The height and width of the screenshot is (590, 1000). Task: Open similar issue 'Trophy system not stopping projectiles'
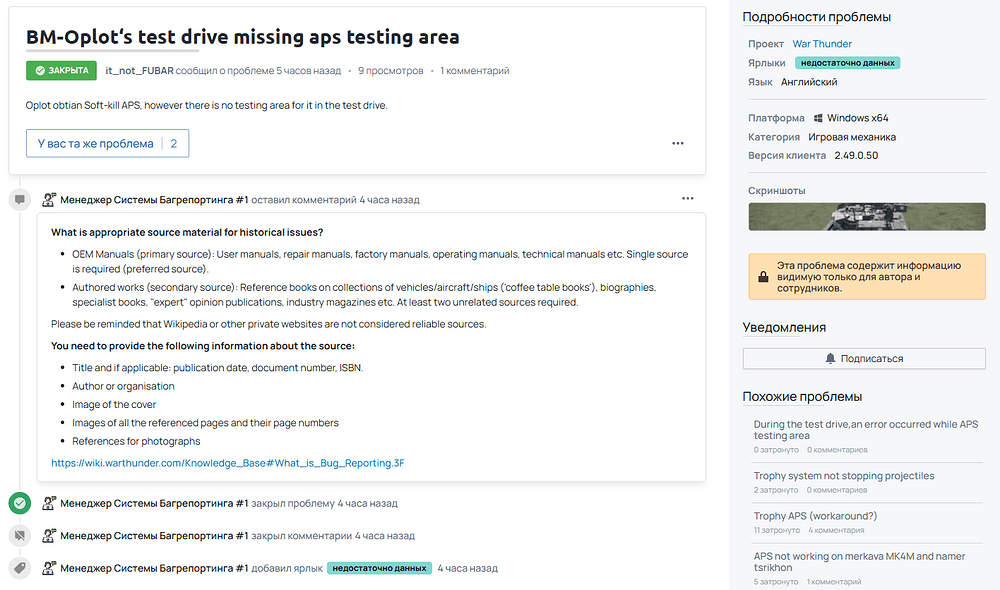[844, 476]
